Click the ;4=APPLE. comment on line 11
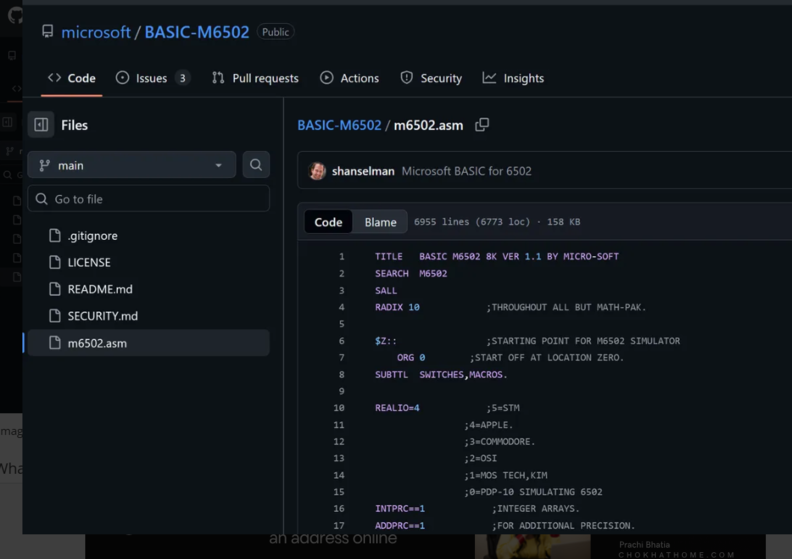 coord(488,425)
